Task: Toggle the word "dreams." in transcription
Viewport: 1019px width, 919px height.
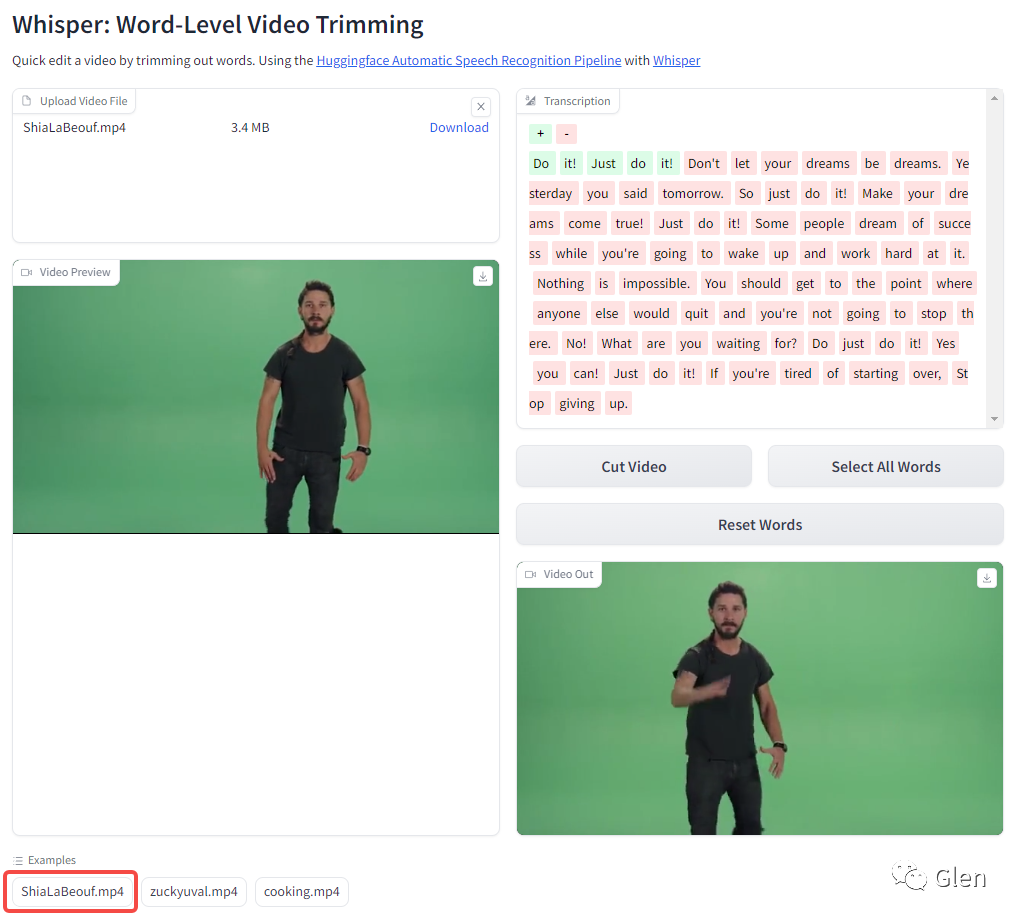Action: coord(917,164)
